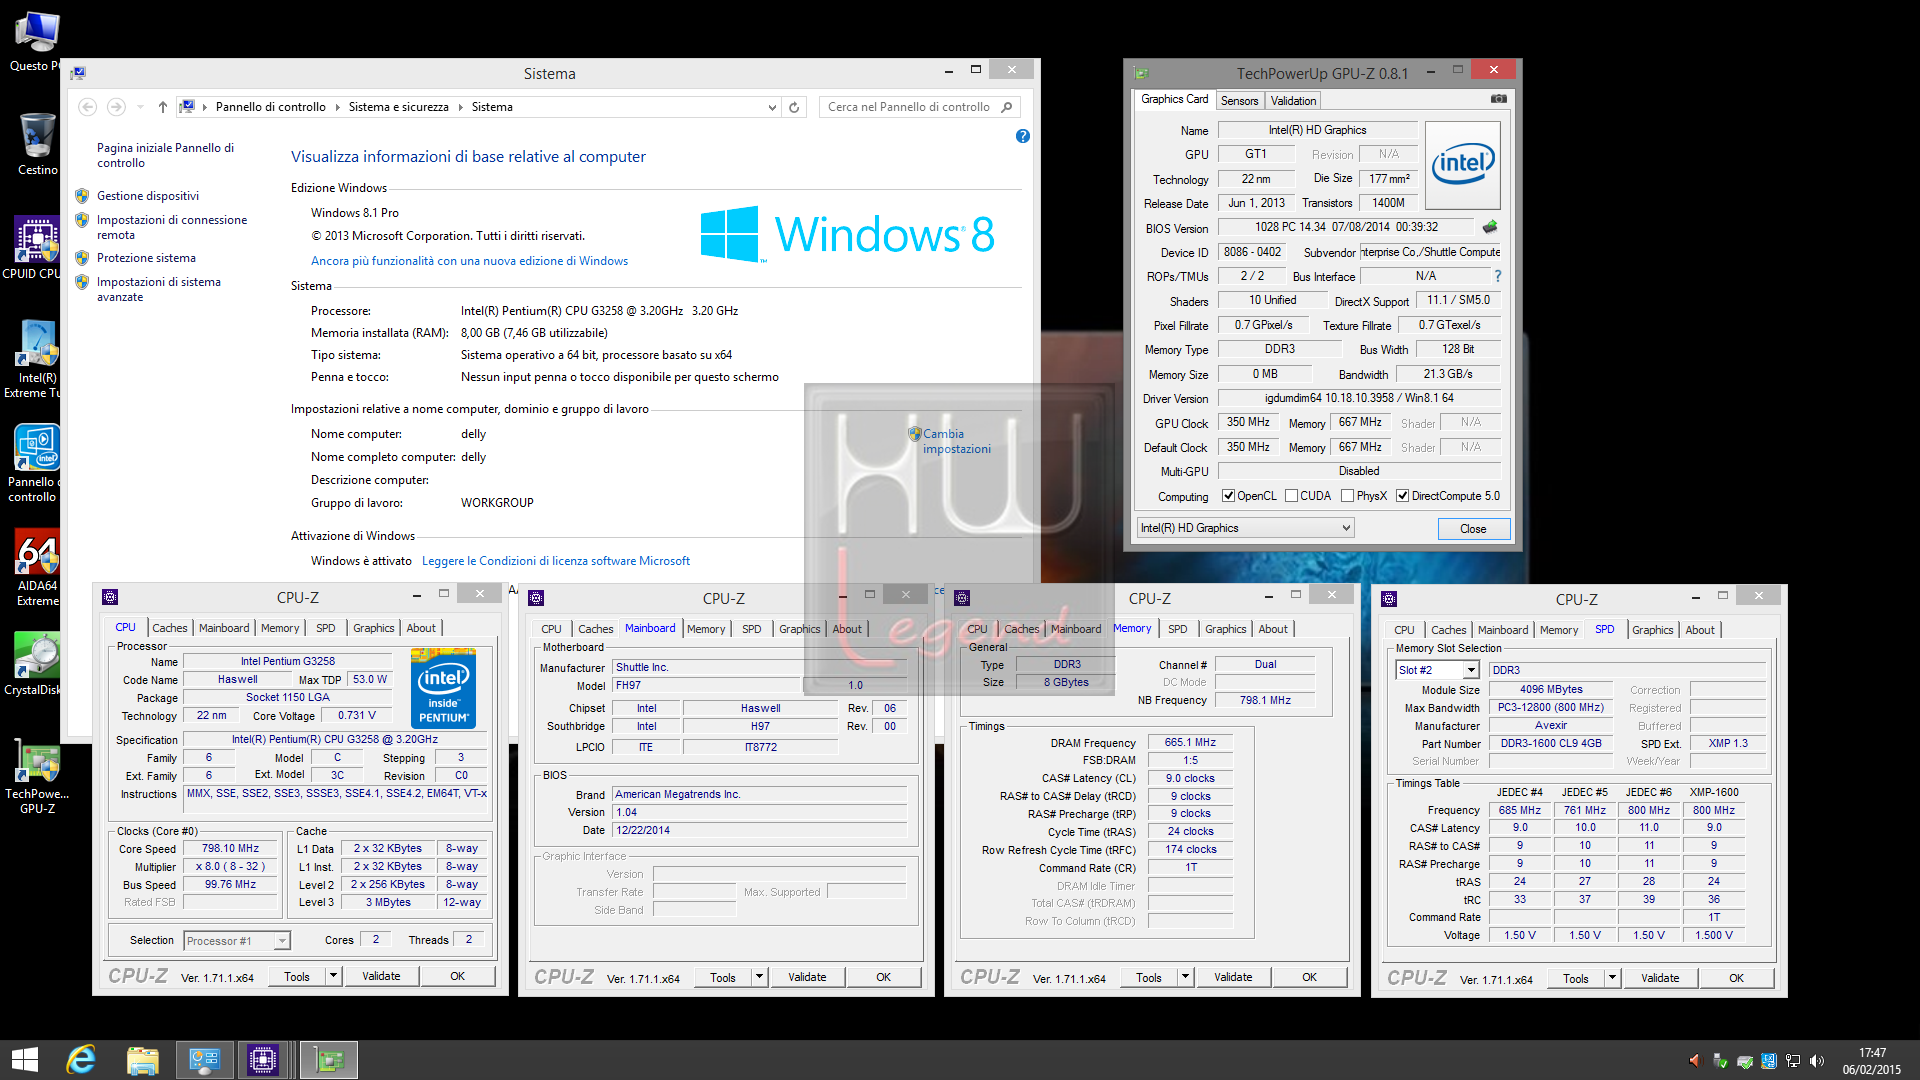Open the Cestino recycle bin desktop icon

click(x=37, y=144)
